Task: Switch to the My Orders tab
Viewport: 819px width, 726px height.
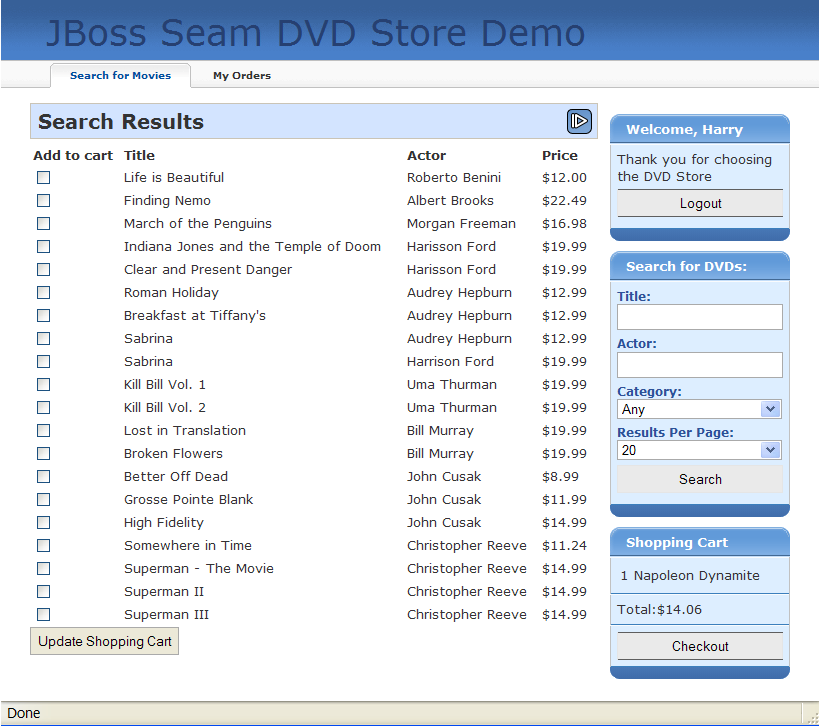Action: (241, 76)
